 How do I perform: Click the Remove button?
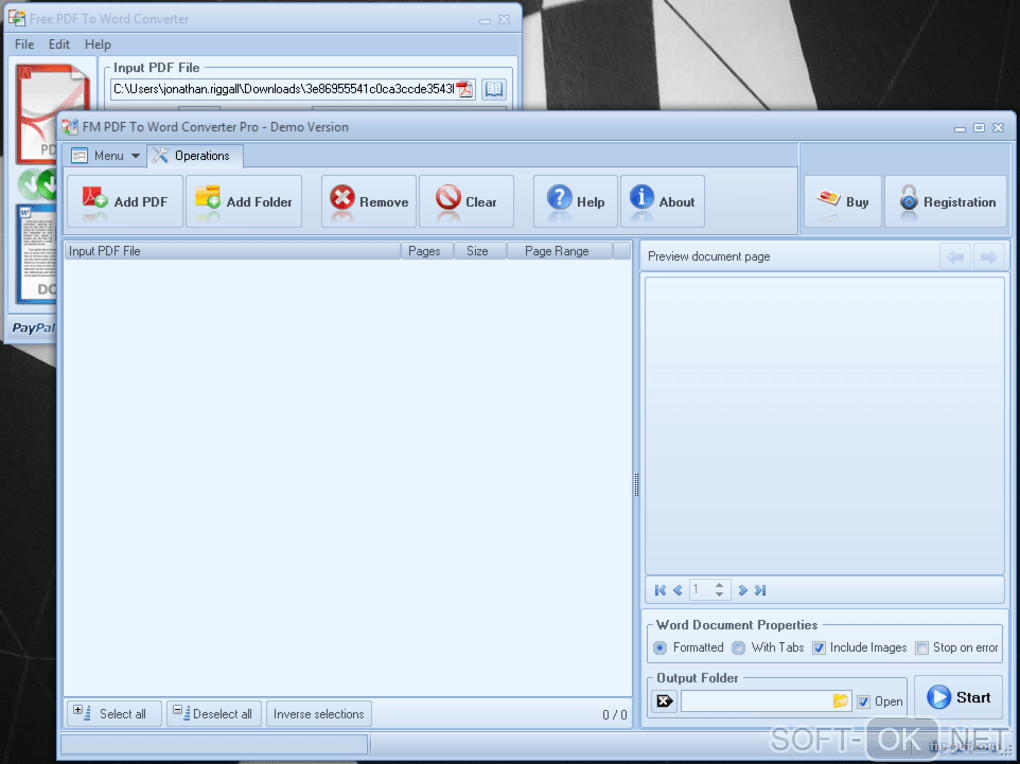tap(369, 202)
